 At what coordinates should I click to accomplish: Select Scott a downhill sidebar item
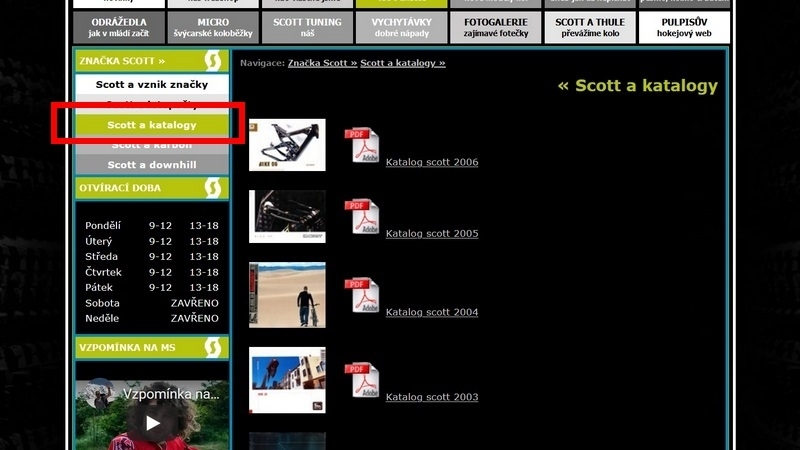coord(152,165)
